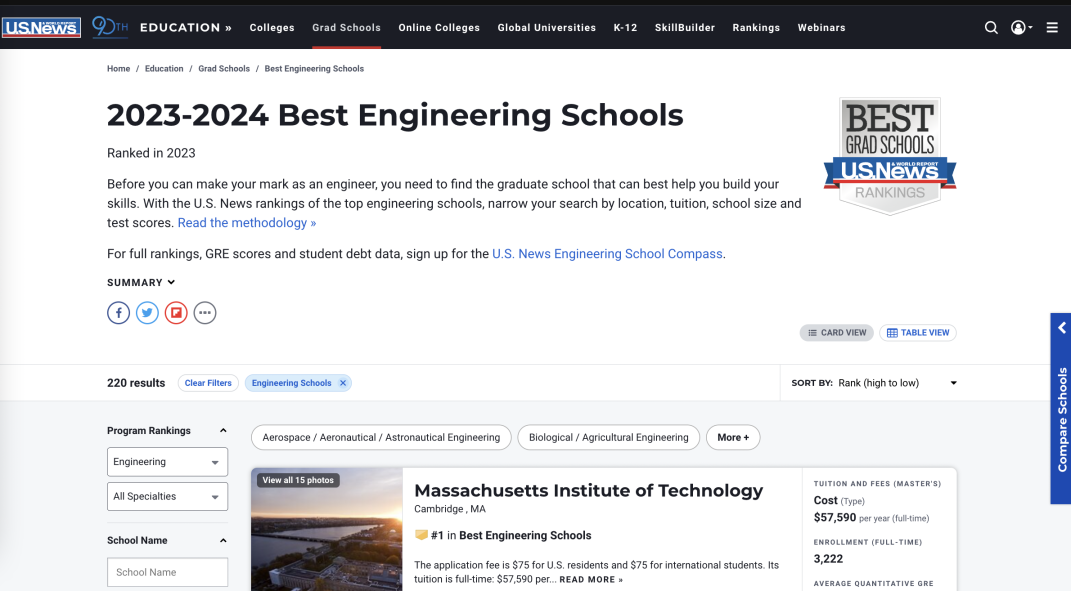Click the U.S. News logo
This screenshot has width=1071, height=591.
41,27
